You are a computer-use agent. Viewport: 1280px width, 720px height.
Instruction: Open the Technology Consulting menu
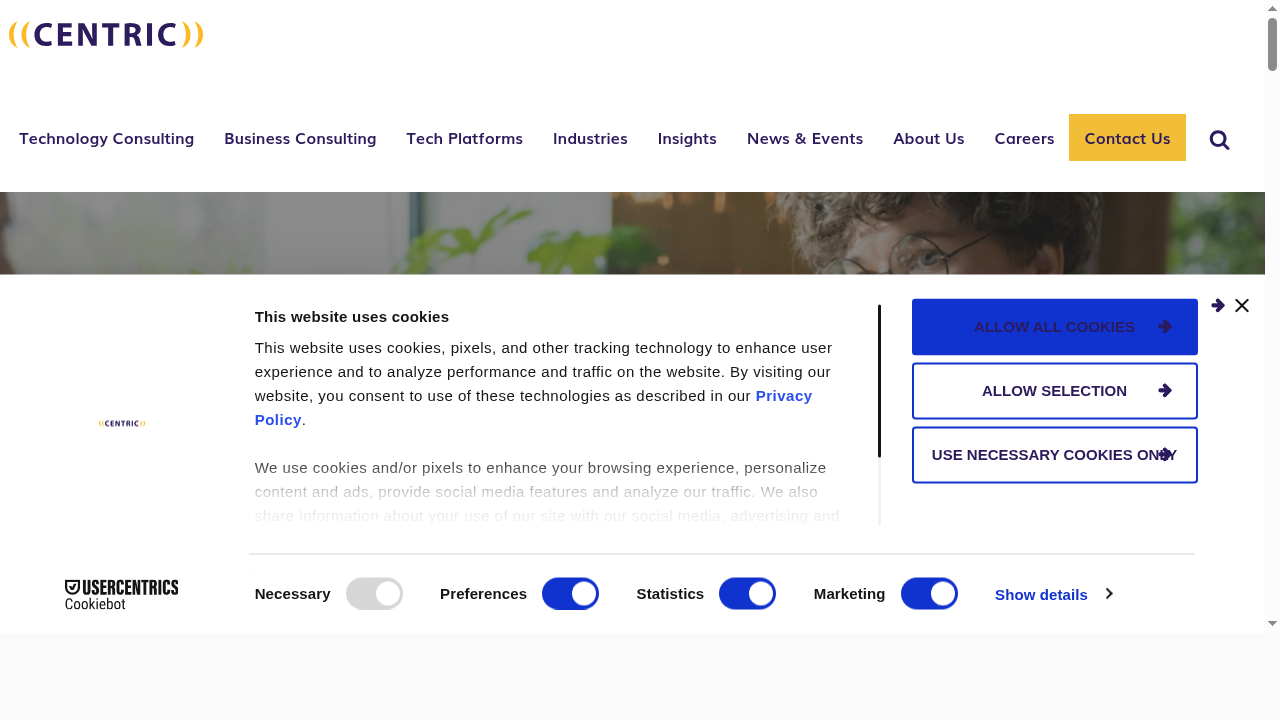click(x=106, y=138)
